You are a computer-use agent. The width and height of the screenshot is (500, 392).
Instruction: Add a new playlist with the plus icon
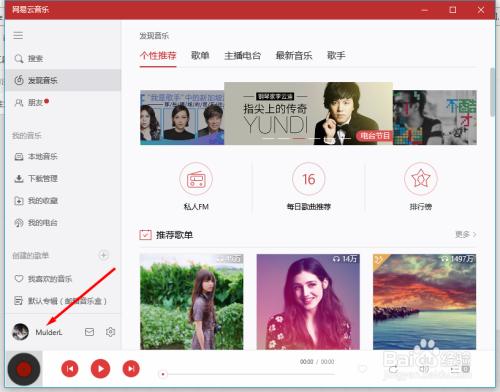click(104, 255)
